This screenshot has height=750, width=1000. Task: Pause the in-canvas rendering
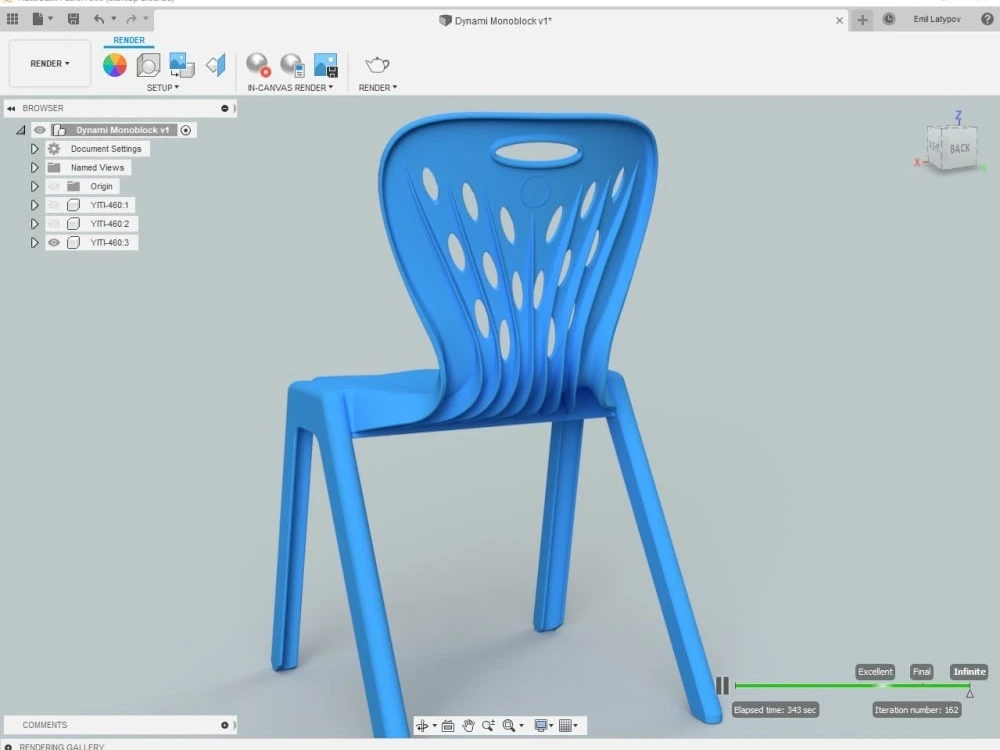(x=722, y=686)
